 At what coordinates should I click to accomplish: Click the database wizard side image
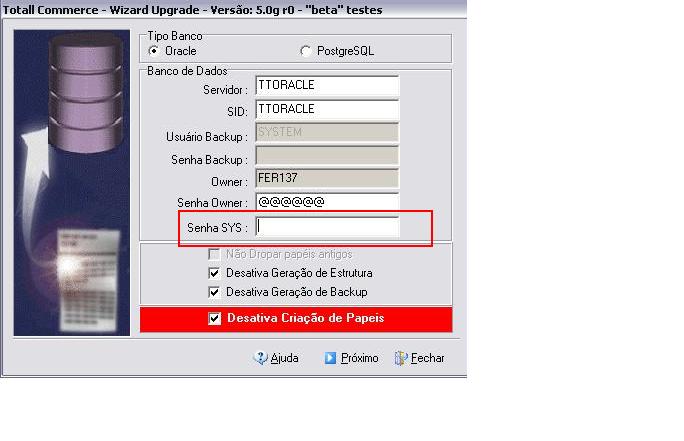pos(72,183)
